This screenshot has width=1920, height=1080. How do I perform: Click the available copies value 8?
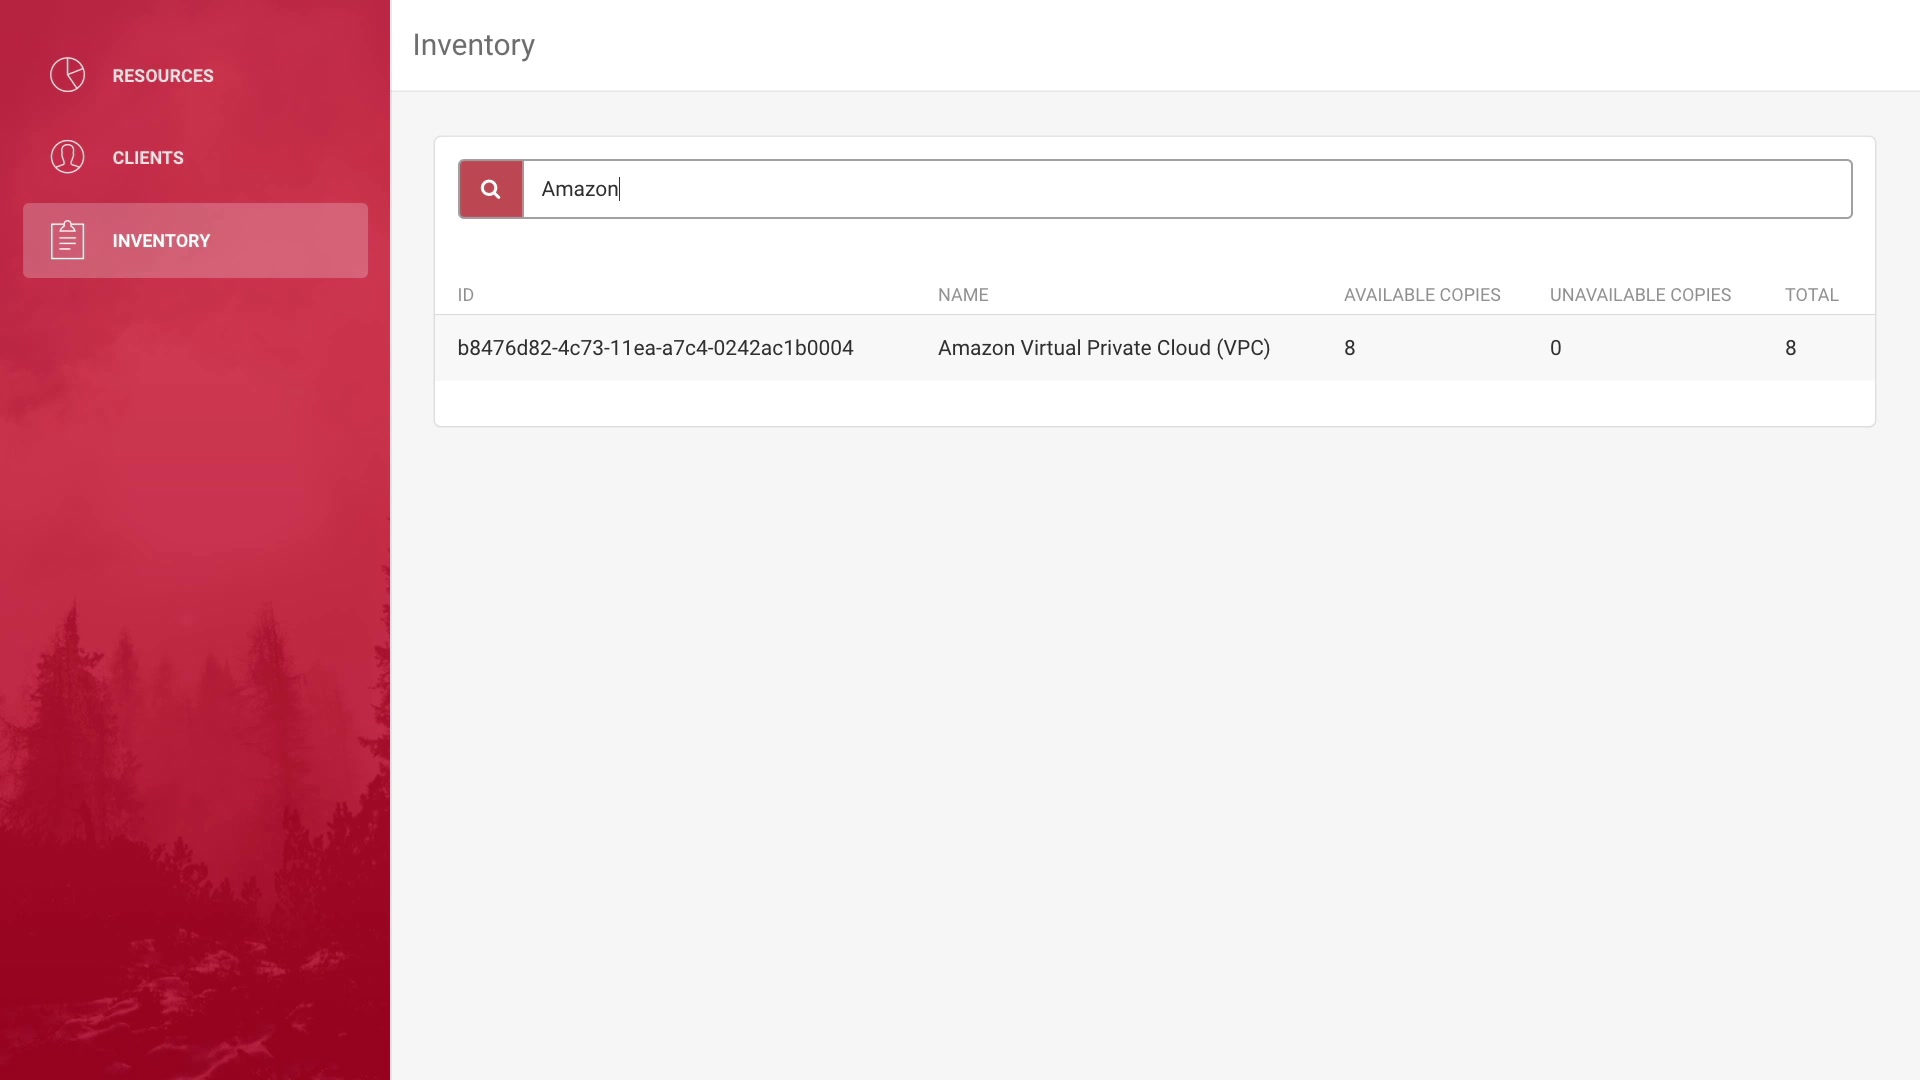pyautogui.click(x=1350, y=348)
